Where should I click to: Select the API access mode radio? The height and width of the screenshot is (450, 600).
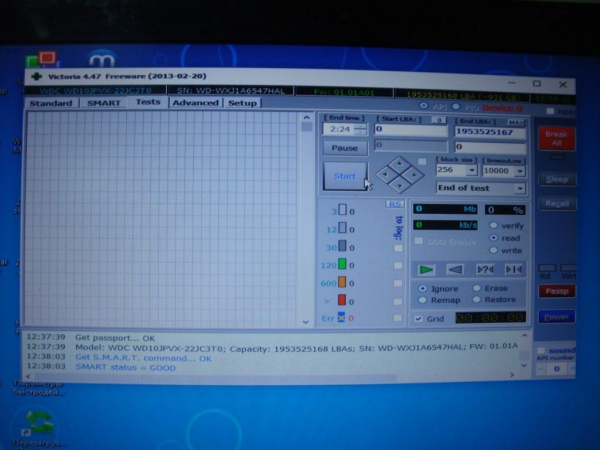click(x=424, y=106)
